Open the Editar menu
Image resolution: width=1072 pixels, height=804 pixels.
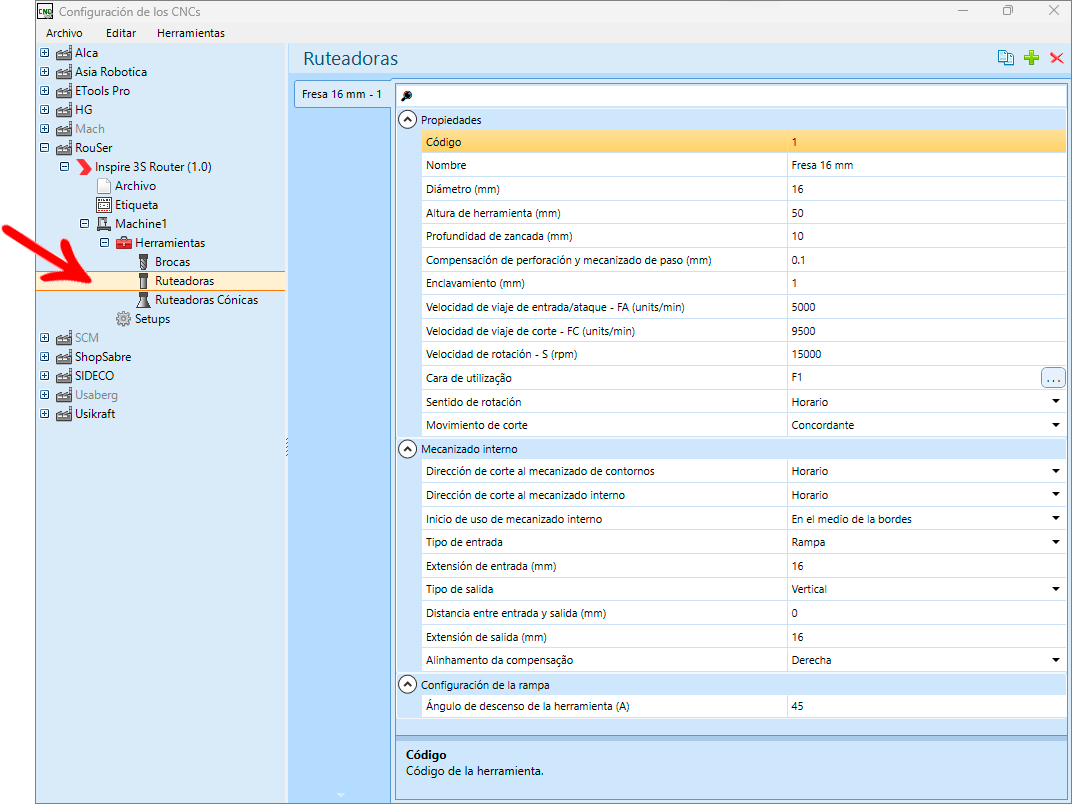click(x=121, y=33)
